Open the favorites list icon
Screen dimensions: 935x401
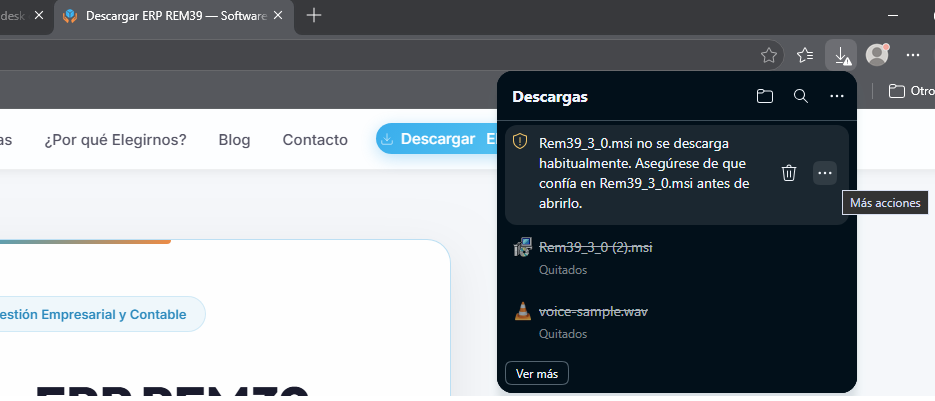pyautogui.click(x=805, y=55)
